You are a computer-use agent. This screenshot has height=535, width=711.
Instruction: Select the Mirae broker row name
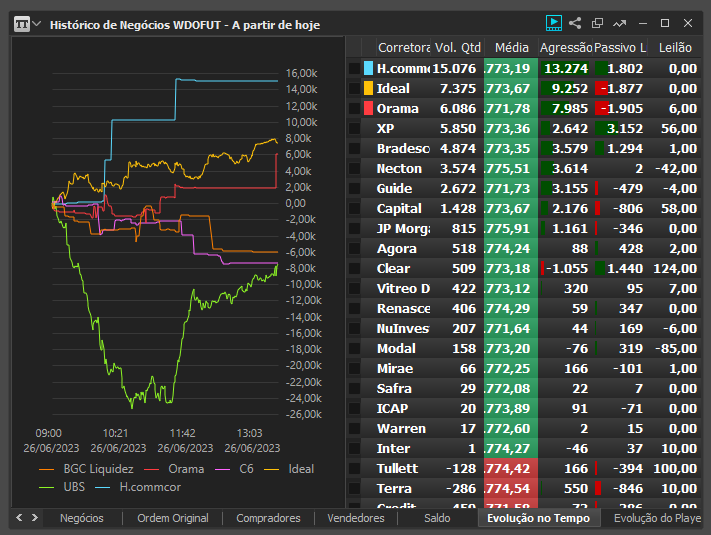[395, 368]
